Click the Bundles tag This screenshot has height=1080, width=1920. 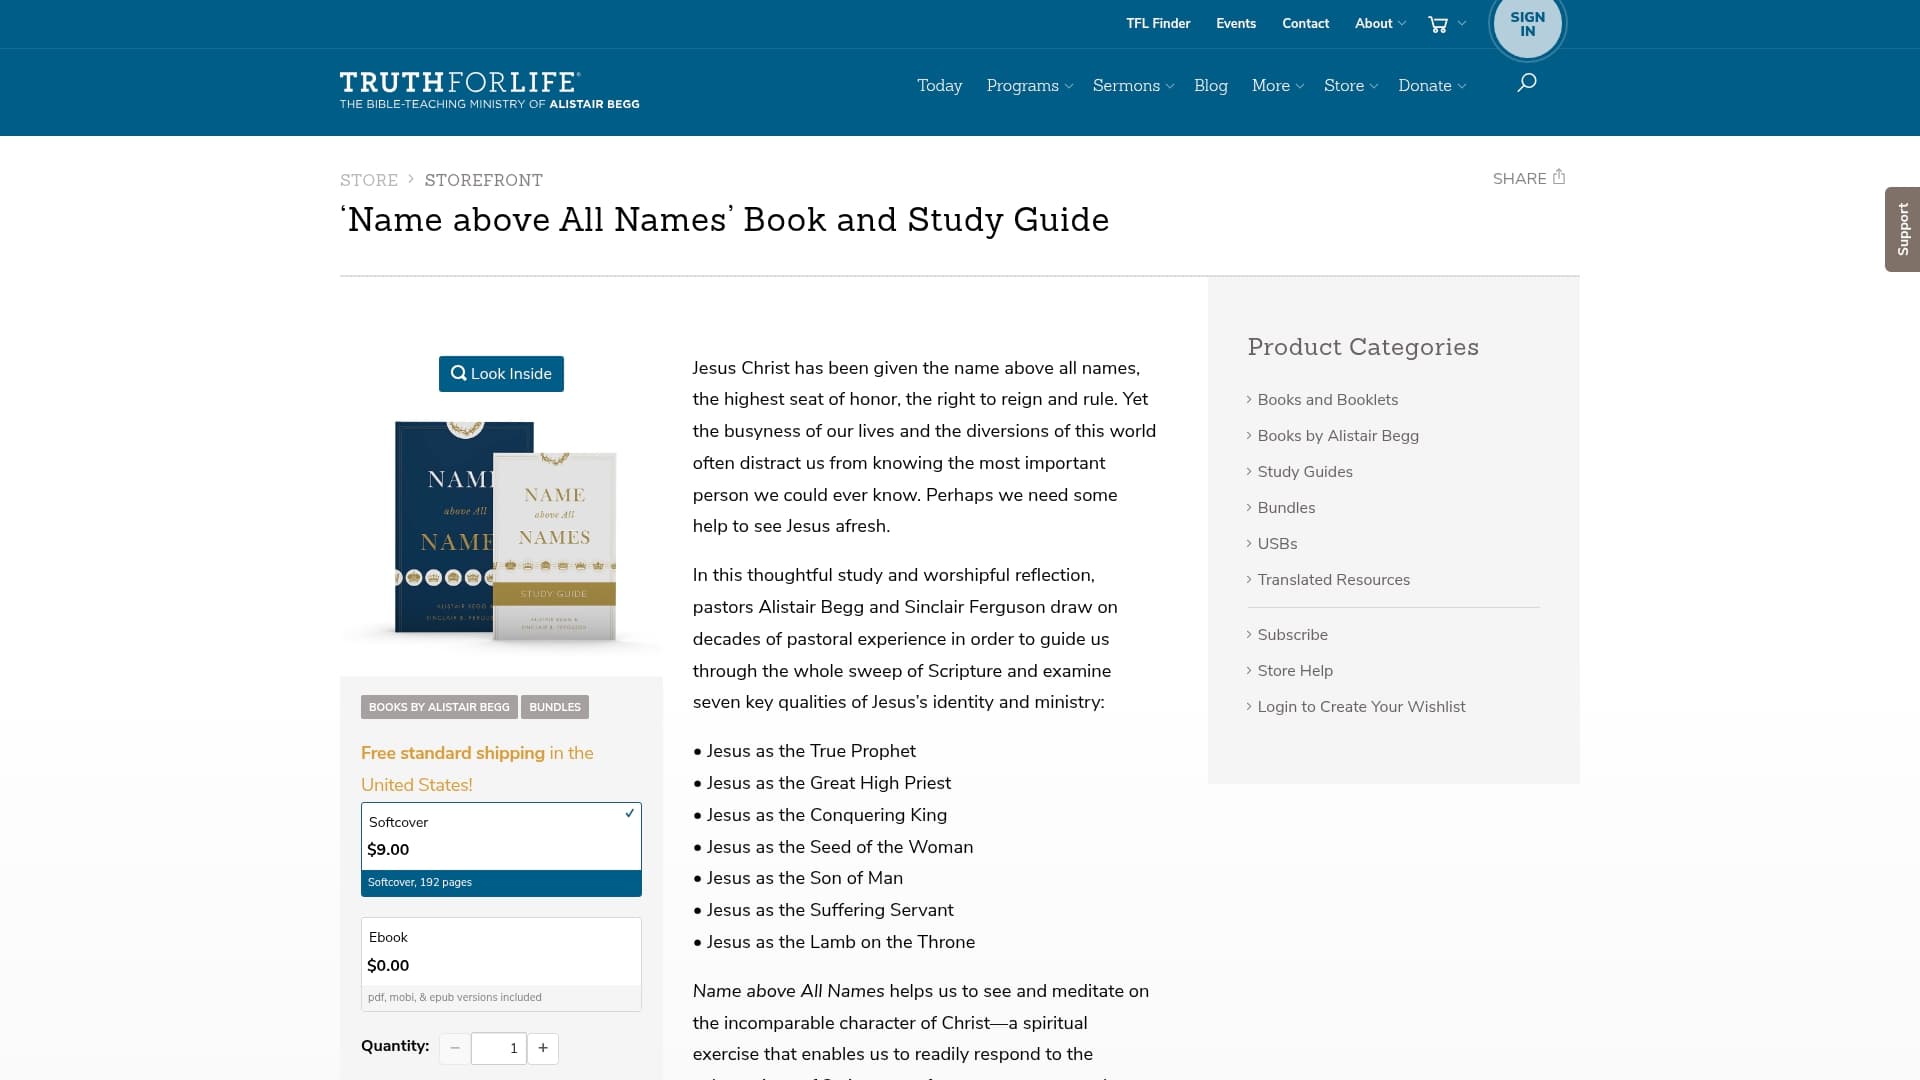555,707
